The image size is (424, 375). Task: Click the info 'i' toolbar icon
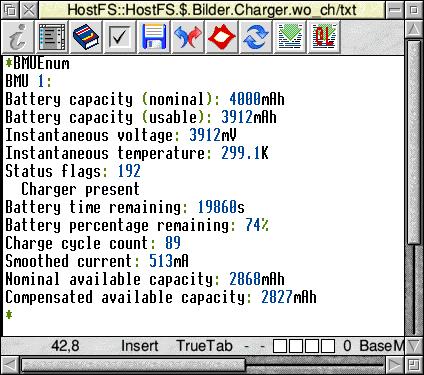(18, 37)
